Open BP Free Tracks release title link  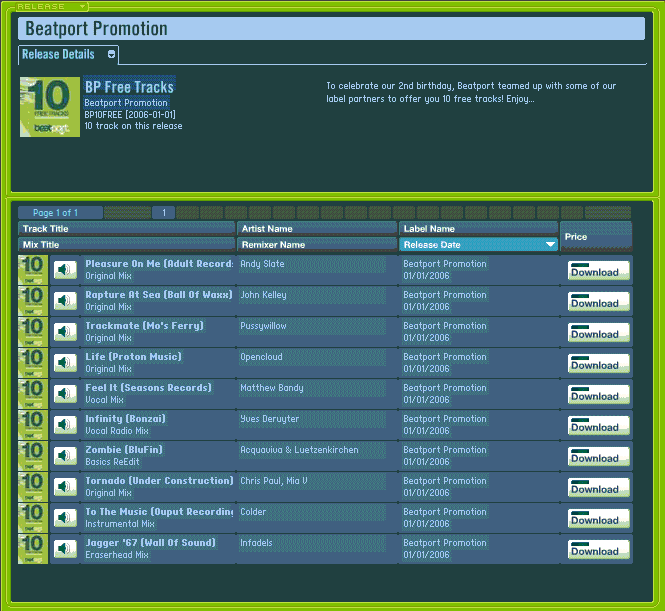tap(129, 87)
